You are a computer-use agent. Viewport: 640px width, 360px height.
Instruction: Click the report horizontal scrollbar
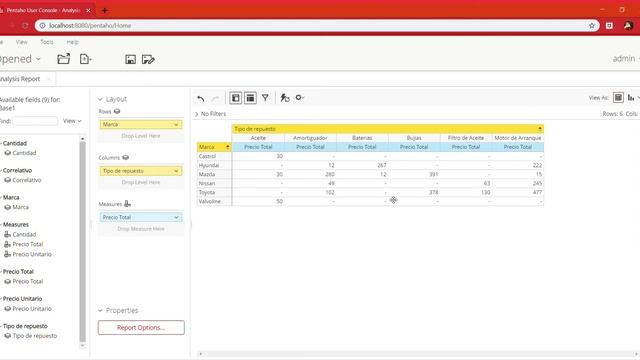tap(418, 354)
